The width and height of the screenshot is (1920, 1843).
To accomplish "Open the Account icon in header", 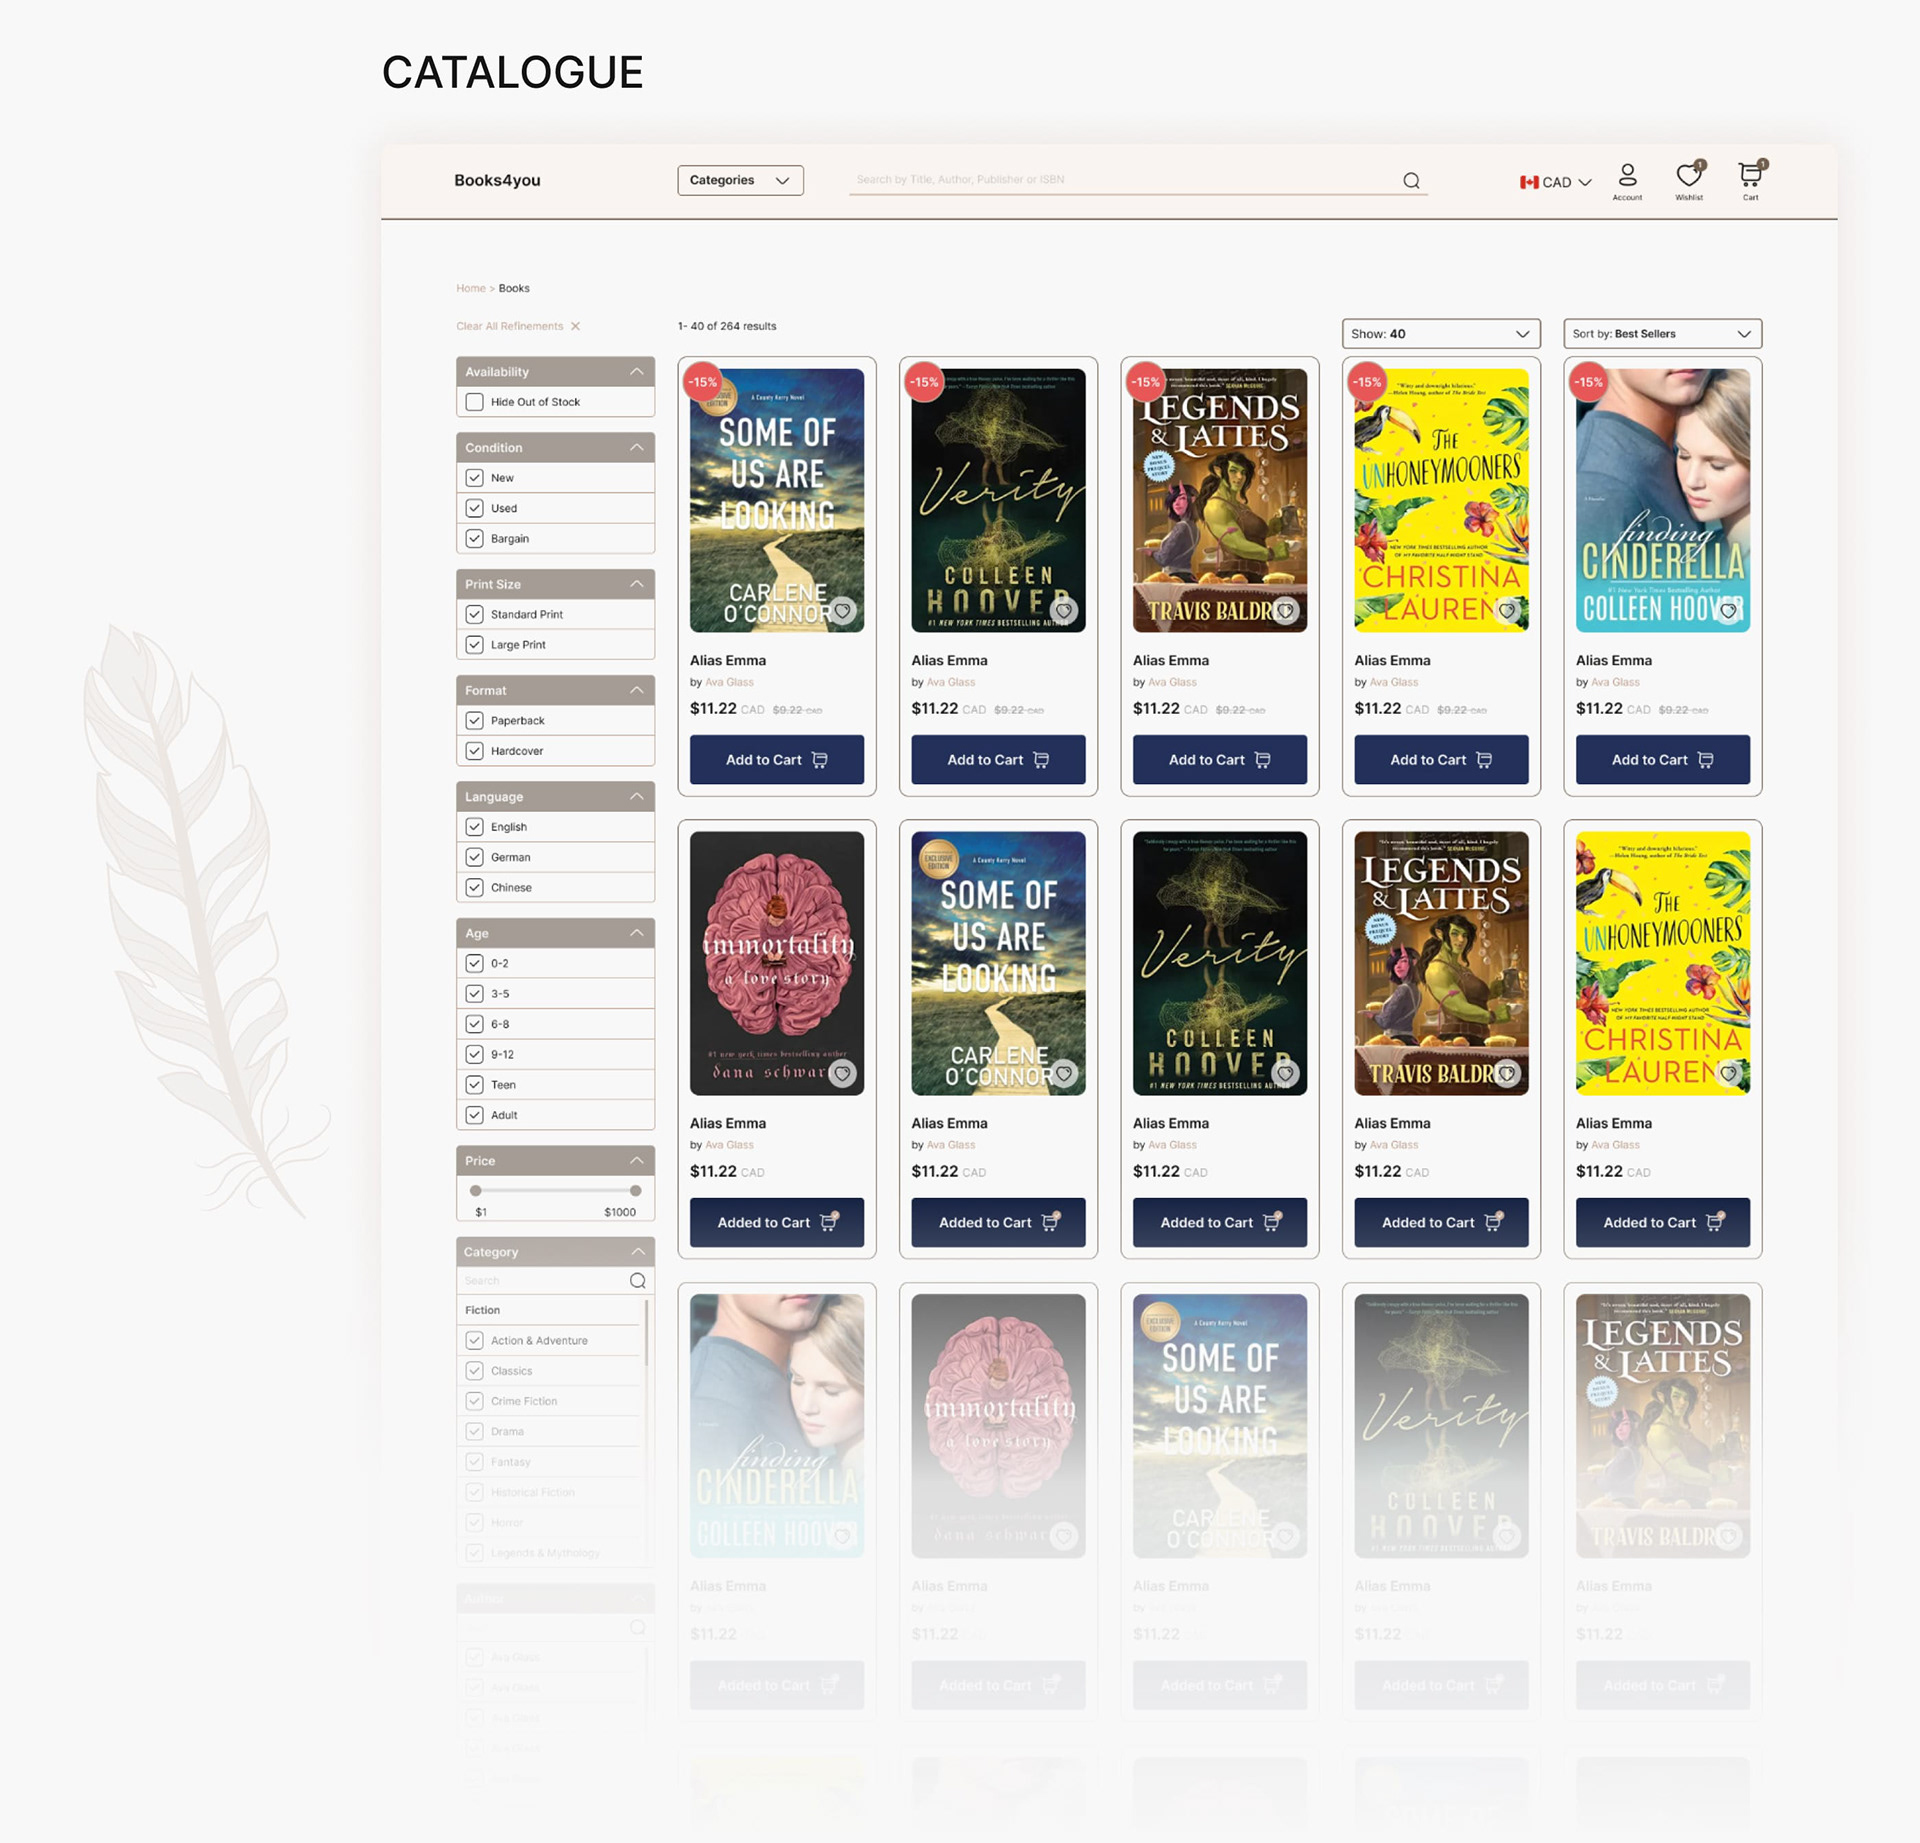I will 1627,176.
